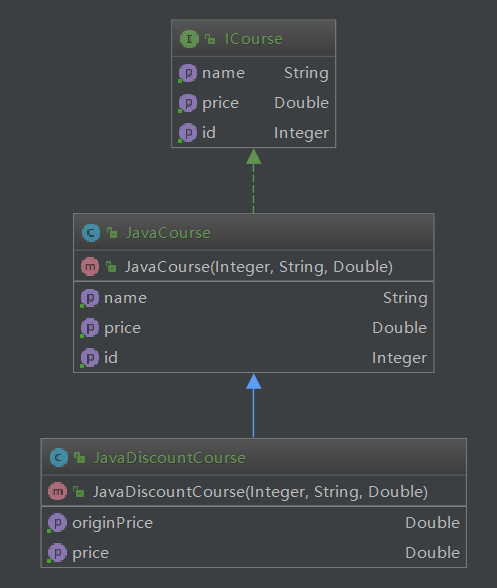
Task: Click the red method icon of JavaDiscountCourse constructor
Action: 57,492
